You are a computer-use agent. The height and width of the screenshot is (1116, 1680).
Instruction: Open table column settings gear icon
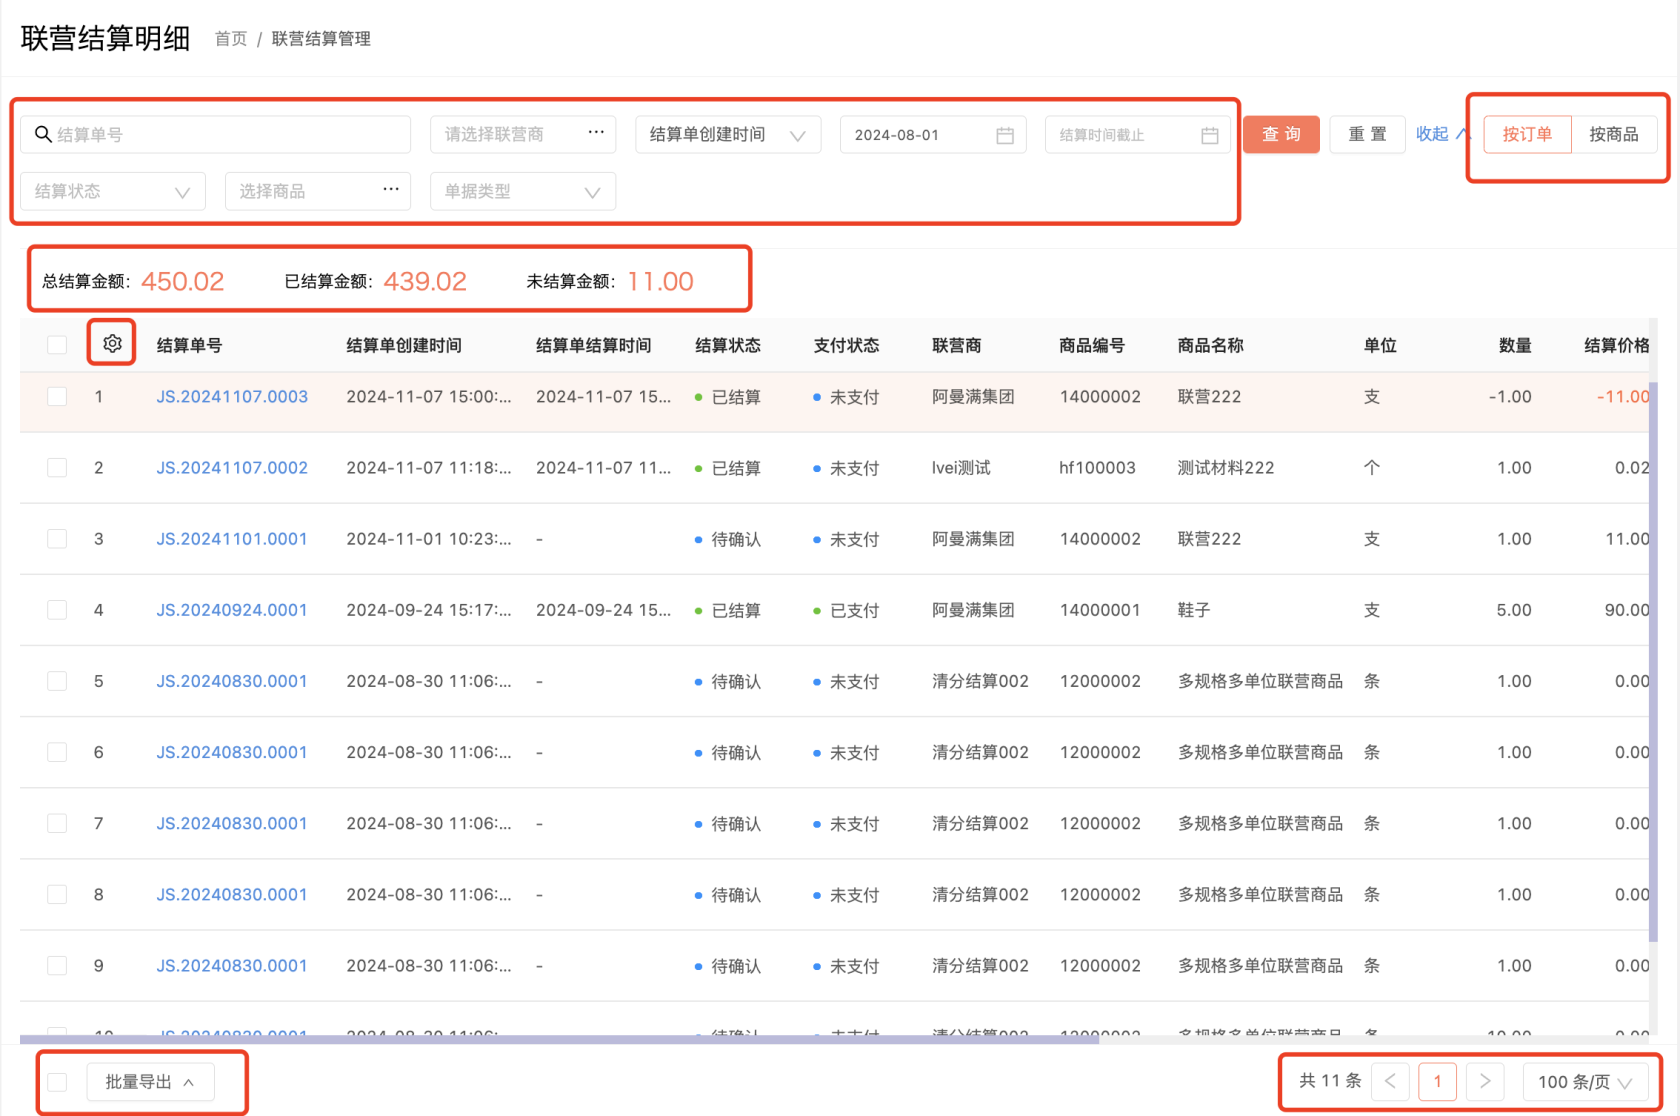pyautogui.click(x=112, y=343)
